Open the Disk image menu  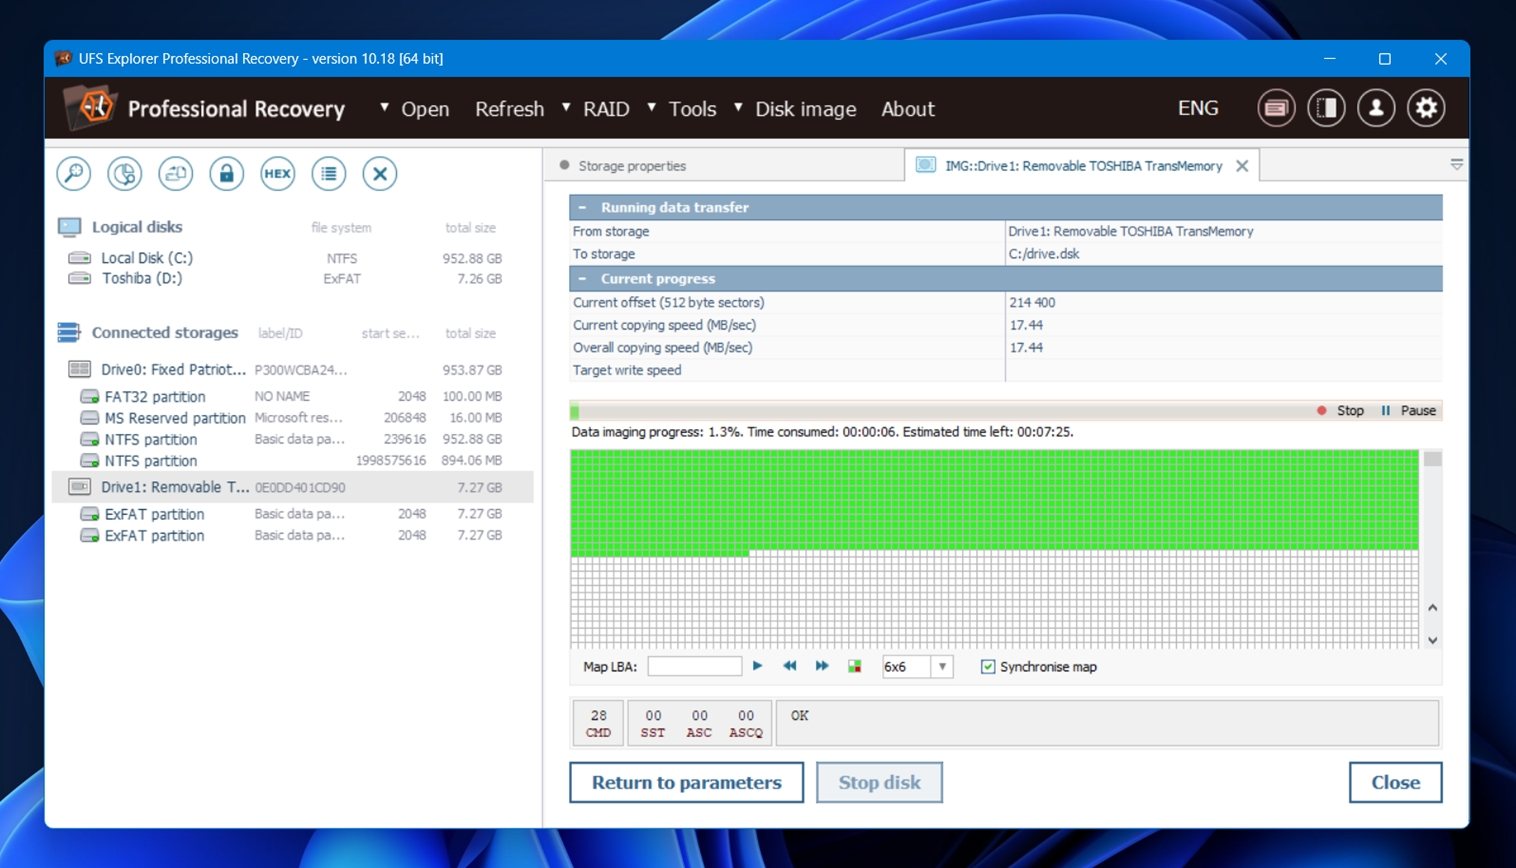coord(805,108)
